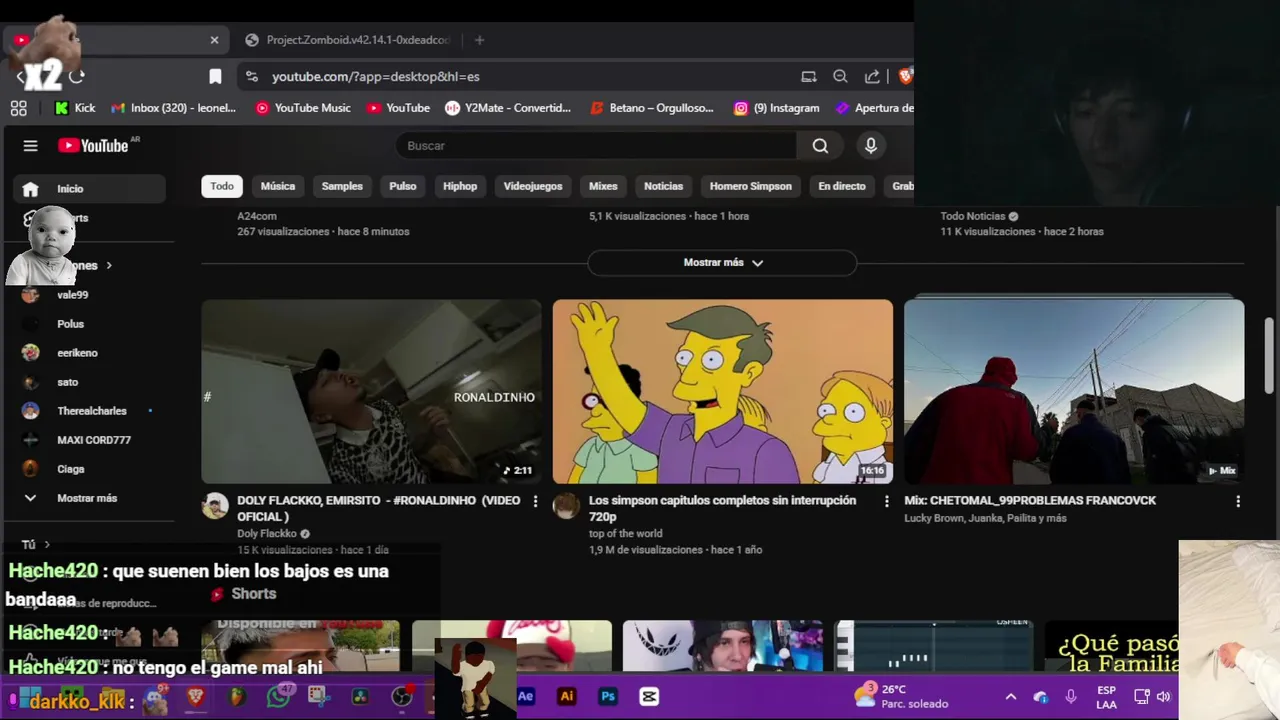Select the Videojuegos filter chip
1280x720 pixels.
pos(533,186)
